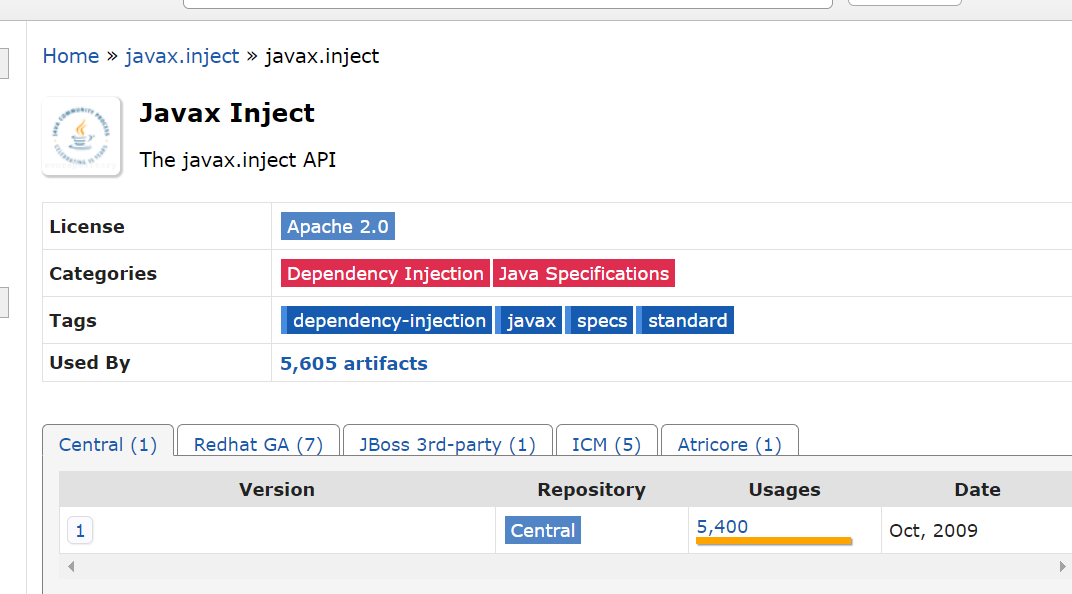Open the javax.inject group breadcrumb link
The height and width of the screenshot is (594, 1072).
(x=182, y=56)
